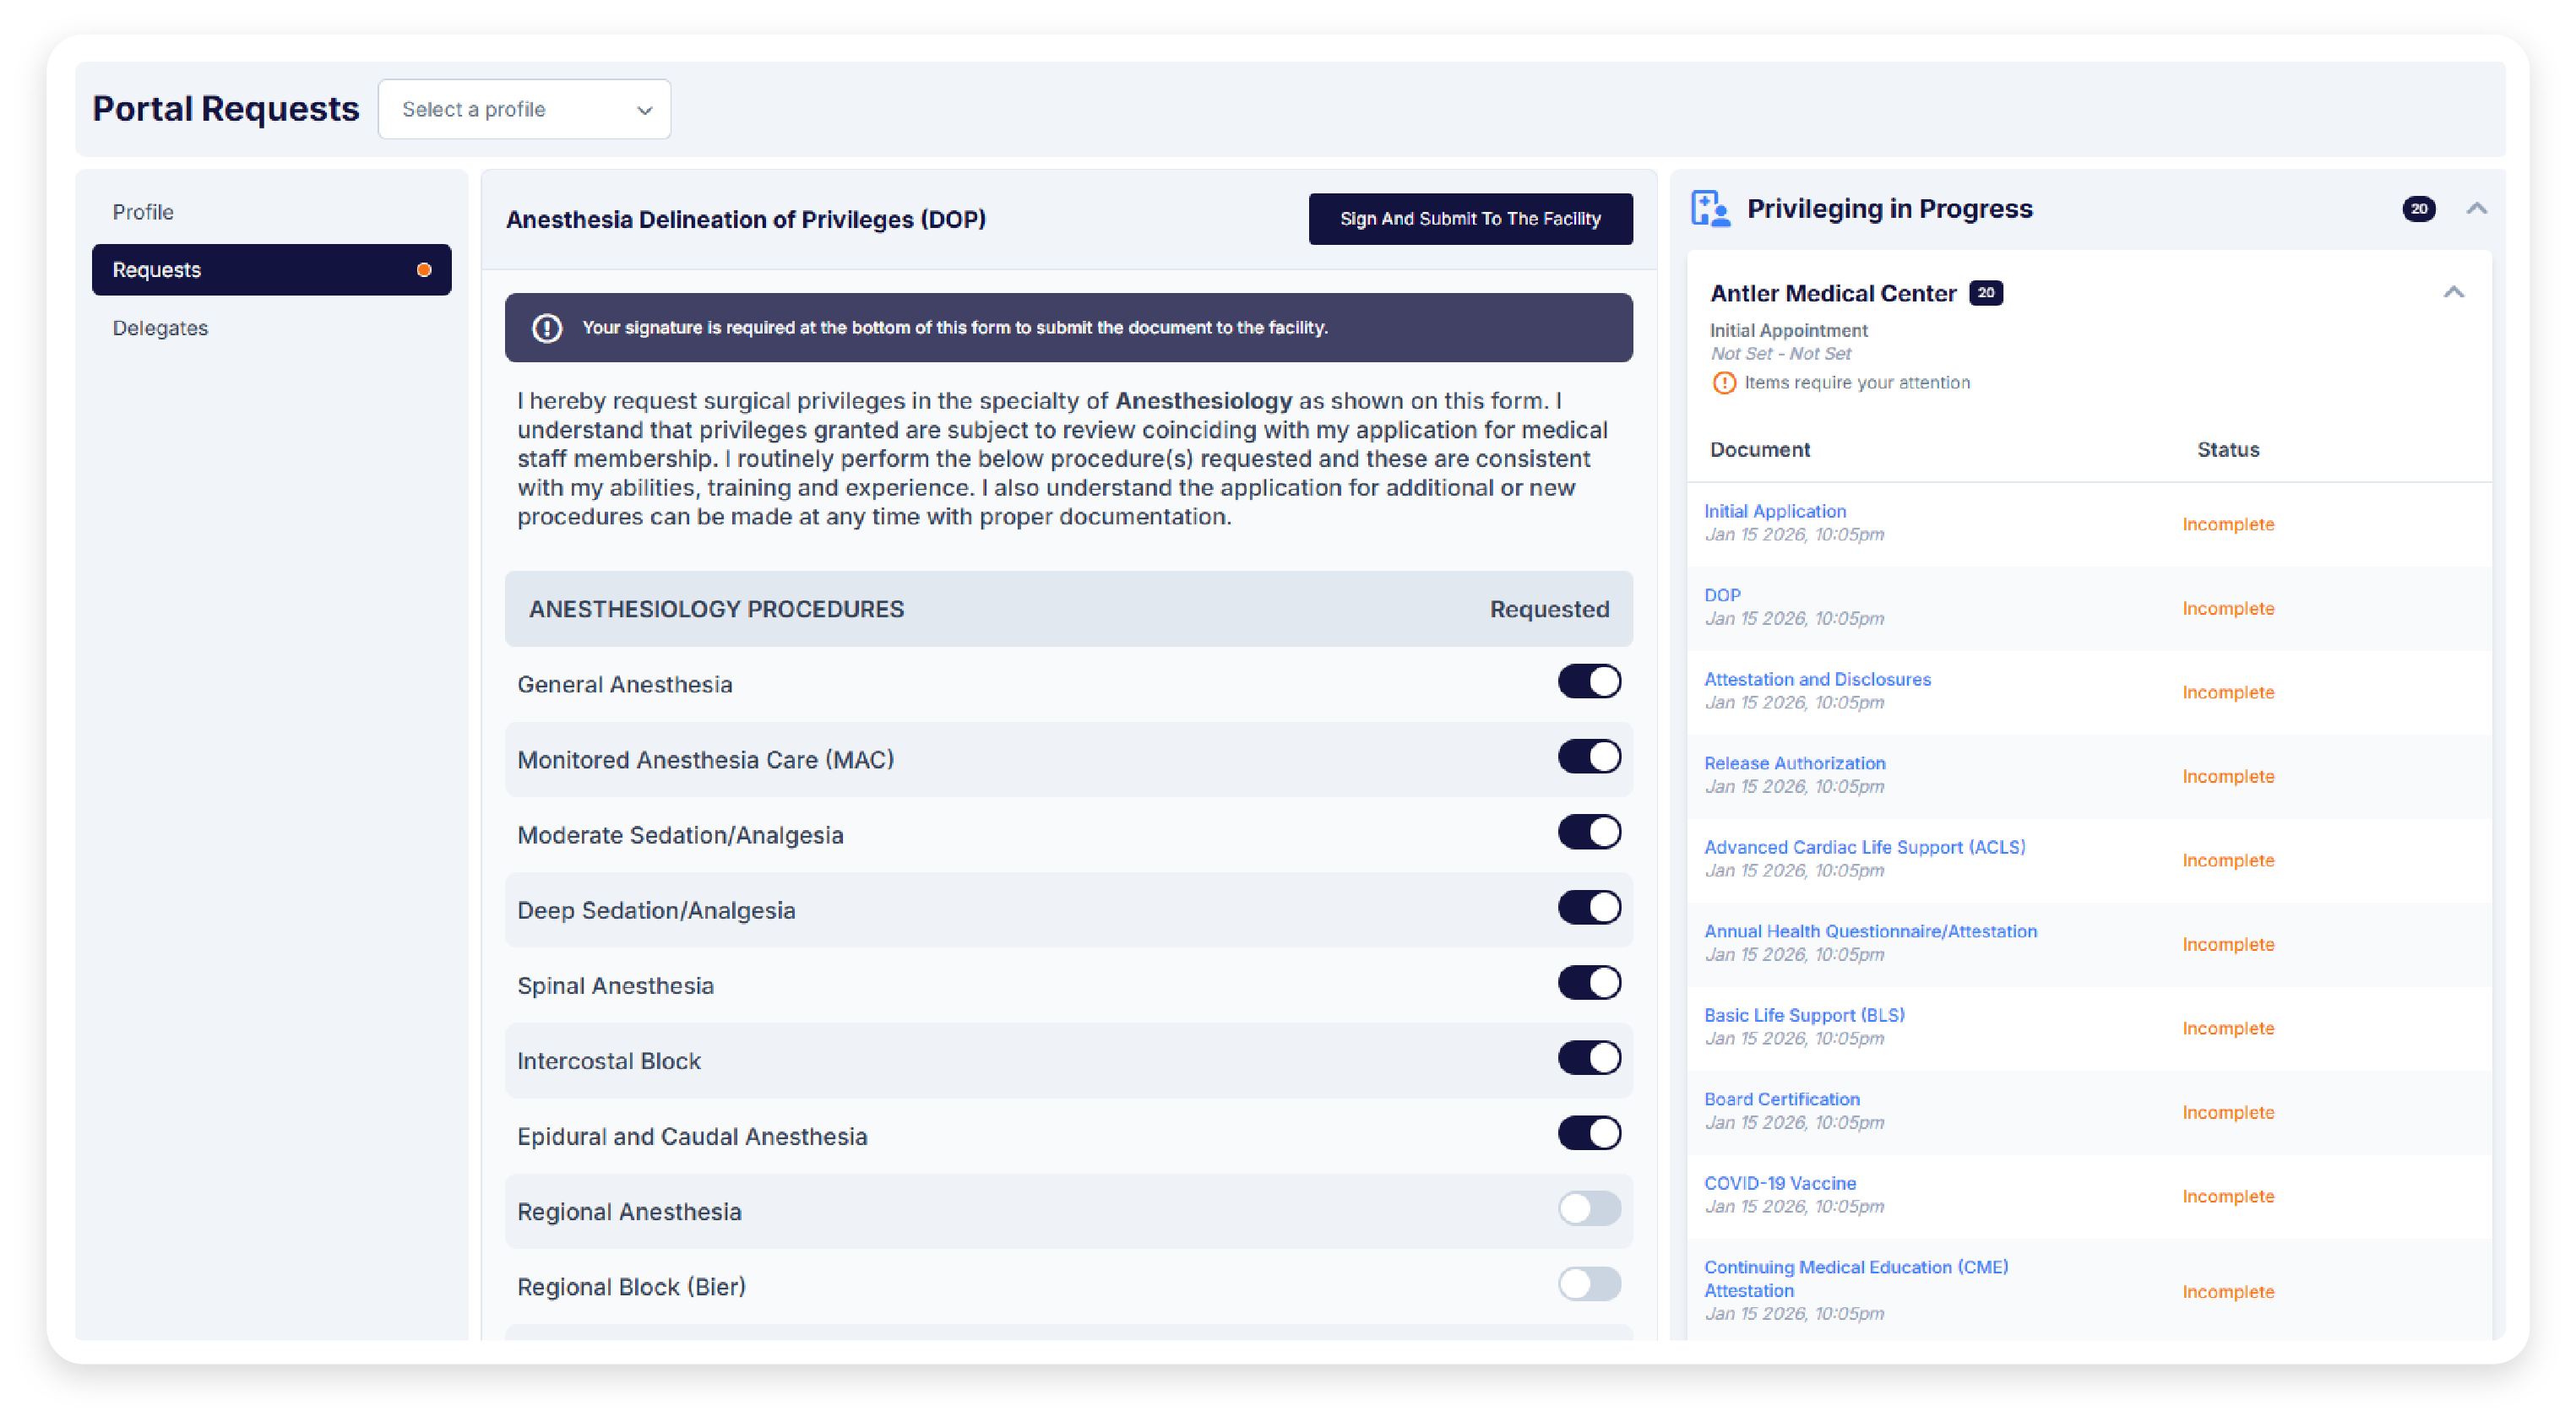The height and width of the screenshot is (1422, 2576).
Task: Click the 20 count badge on Privileging in Progress
Action: point(2420,209)
